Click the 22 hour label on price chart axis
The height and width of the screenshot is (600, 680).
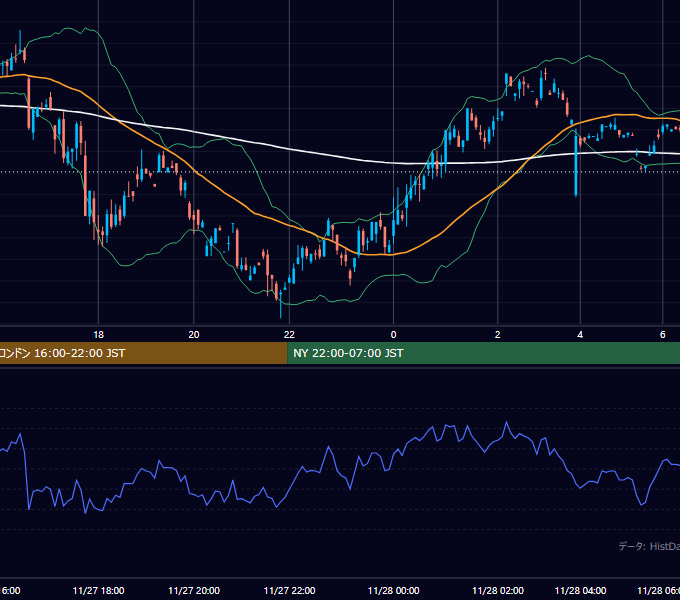[289, 335]
